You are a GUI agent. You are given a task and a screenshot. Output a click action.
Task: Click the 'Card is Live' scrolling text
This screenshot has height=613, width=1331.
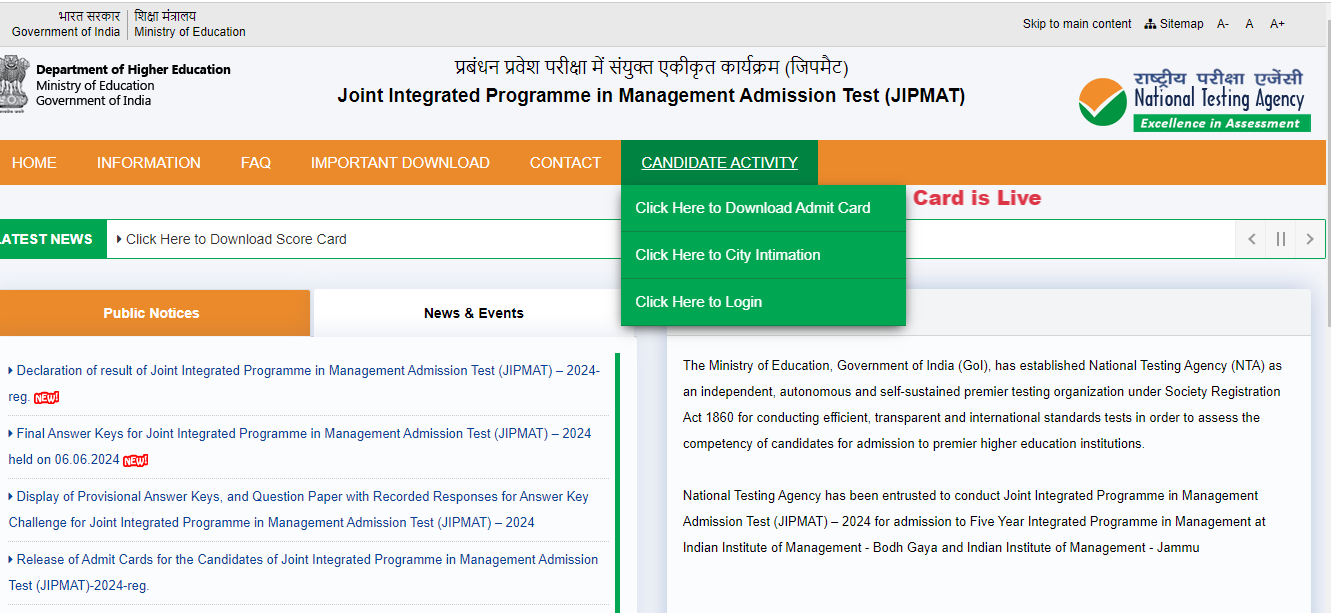(x=977, y=198)
